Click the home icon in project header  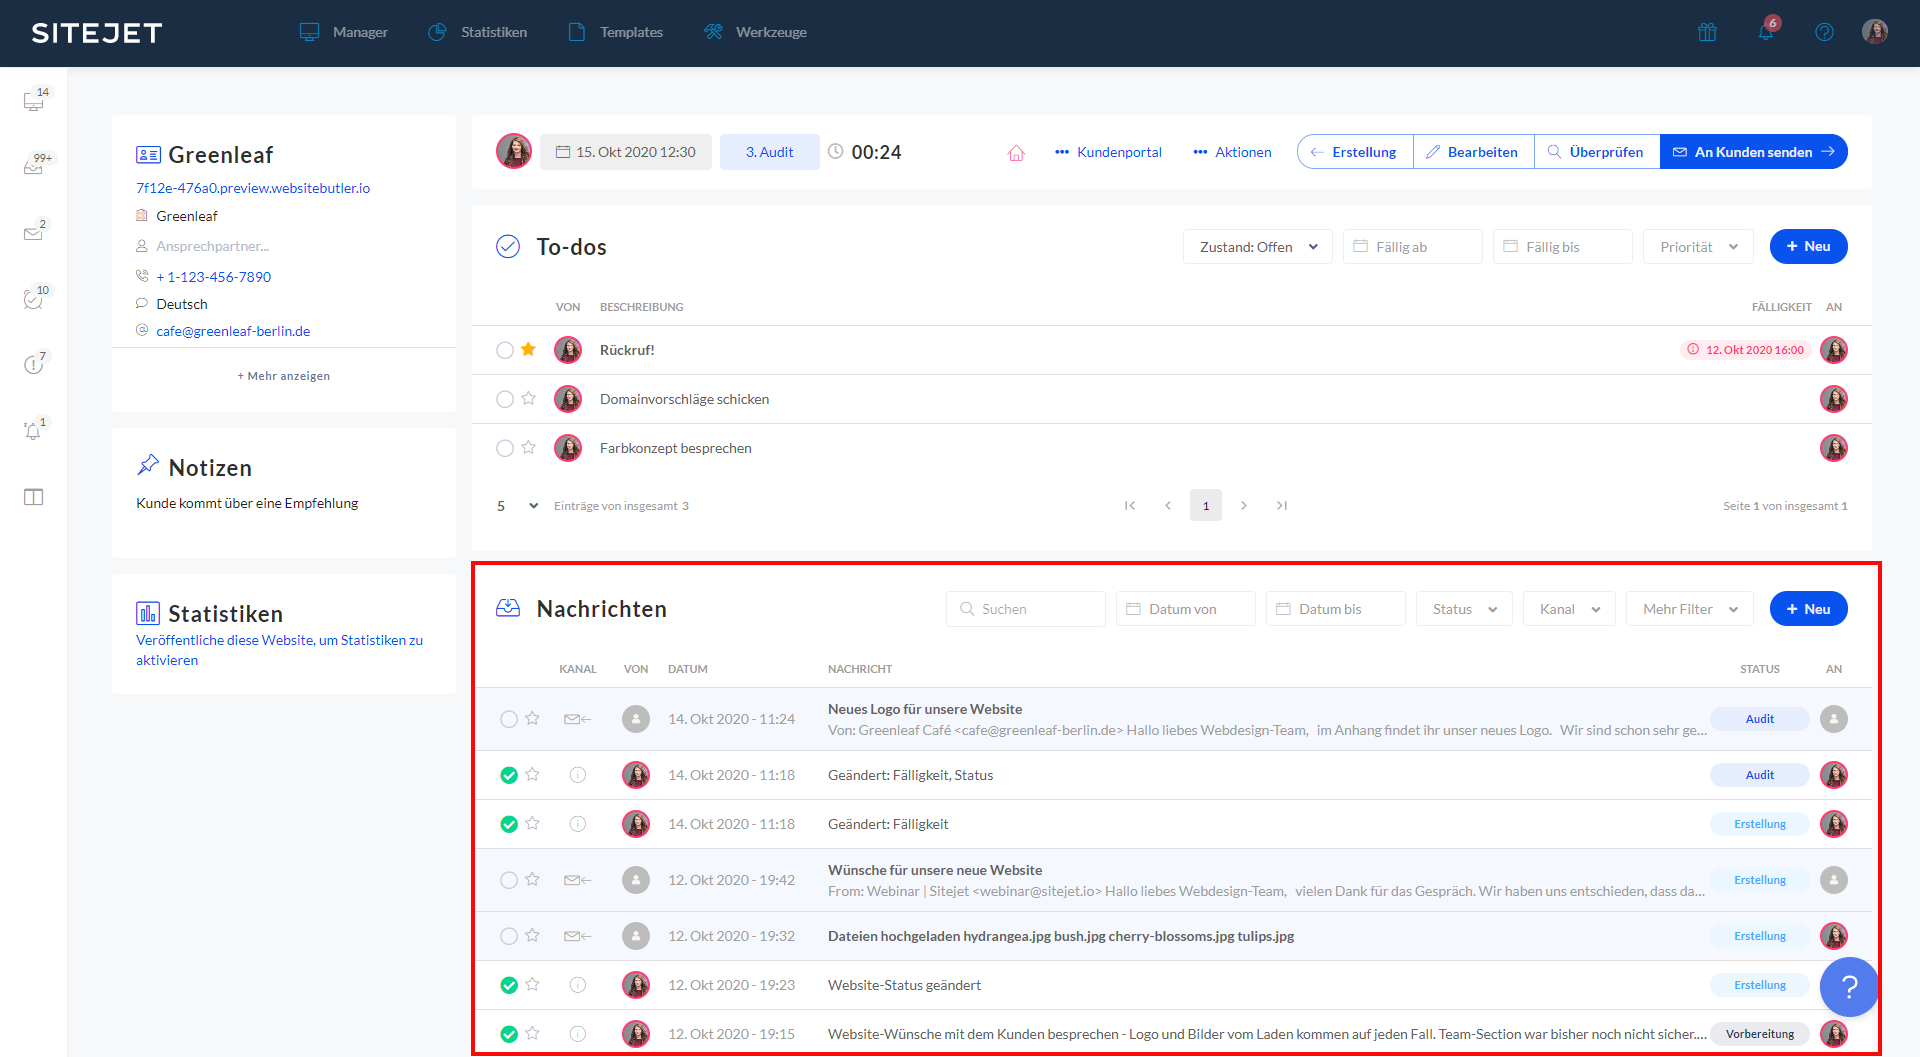(x=1016, y=152)
